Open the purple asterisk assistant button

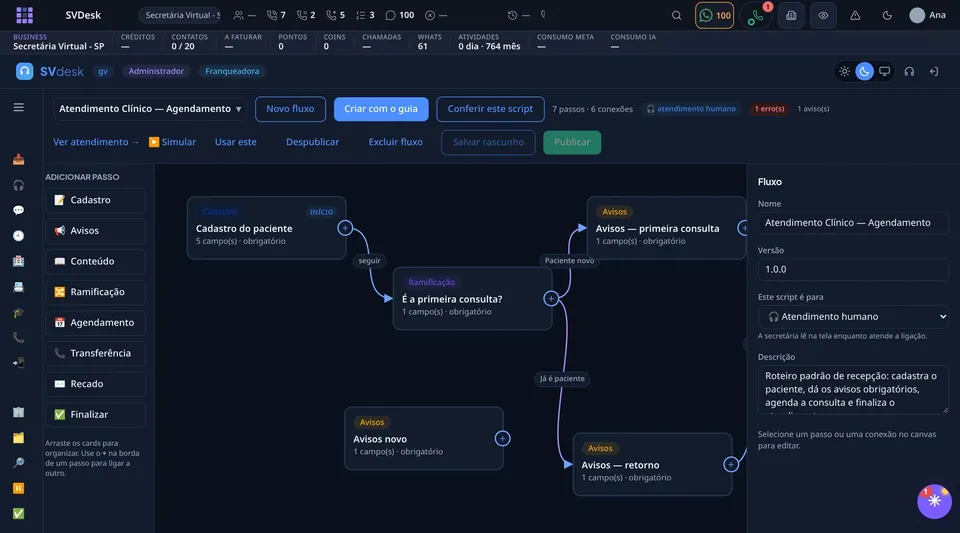pyautogui.click(x=934, y=501)
